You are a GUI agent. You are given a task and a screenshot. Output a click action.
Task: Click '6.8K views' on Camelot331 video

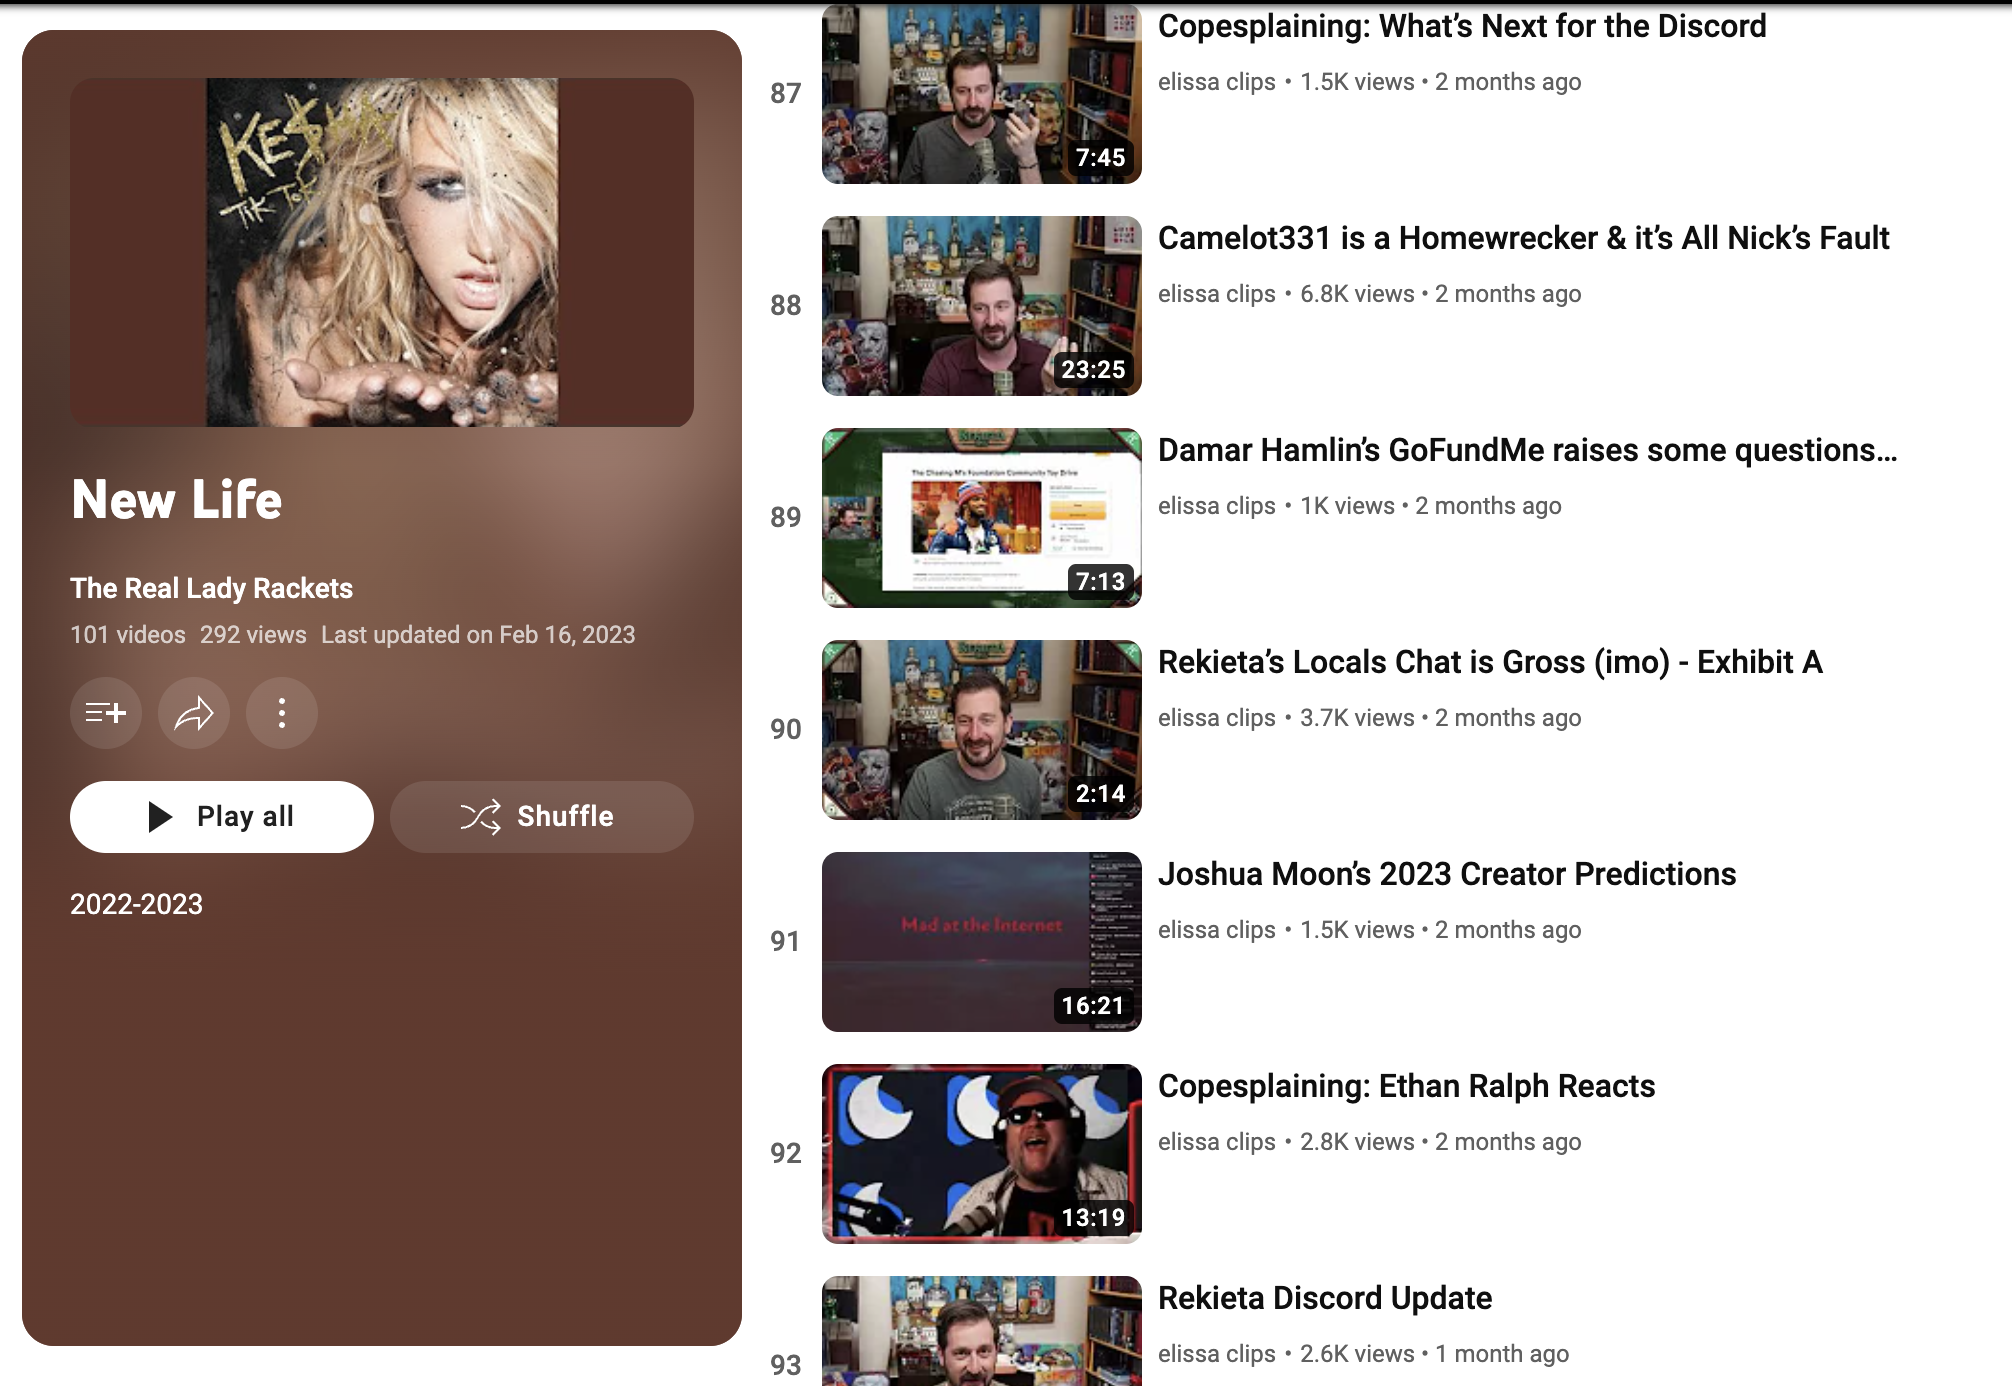coord(1357,294)
